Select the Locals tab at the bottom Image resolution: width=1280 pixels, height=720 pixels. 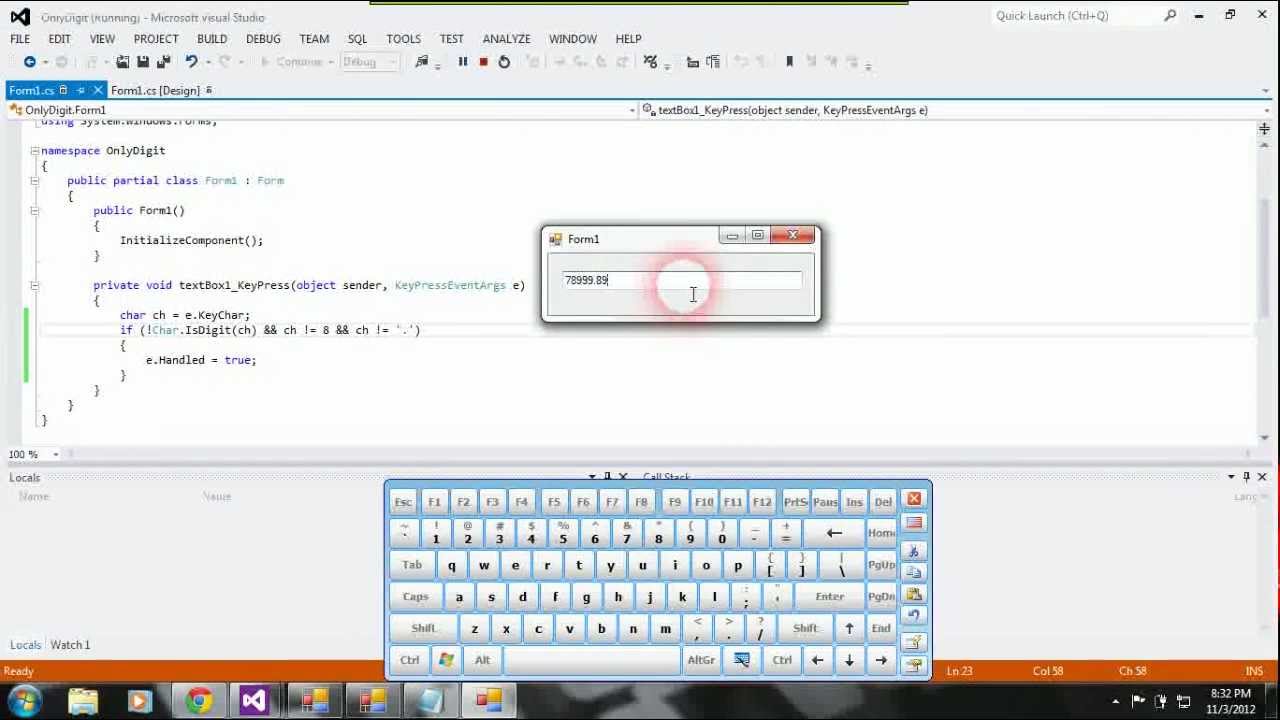25,645
